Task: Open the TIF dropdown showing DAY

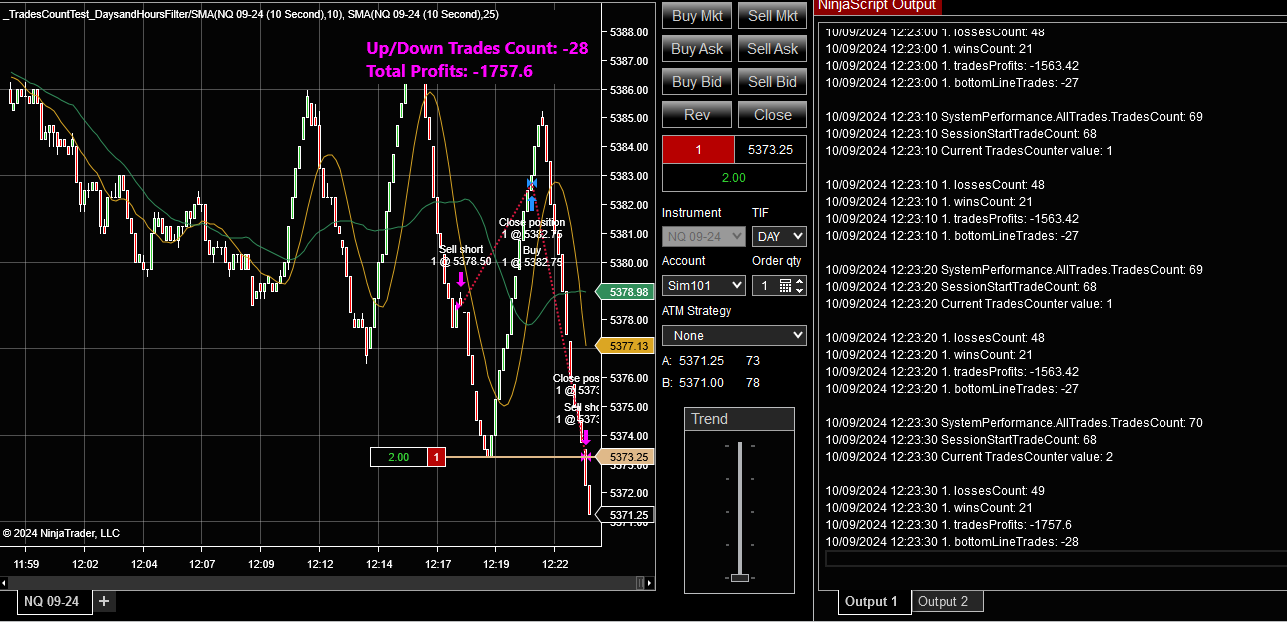Action: (779, 236)
